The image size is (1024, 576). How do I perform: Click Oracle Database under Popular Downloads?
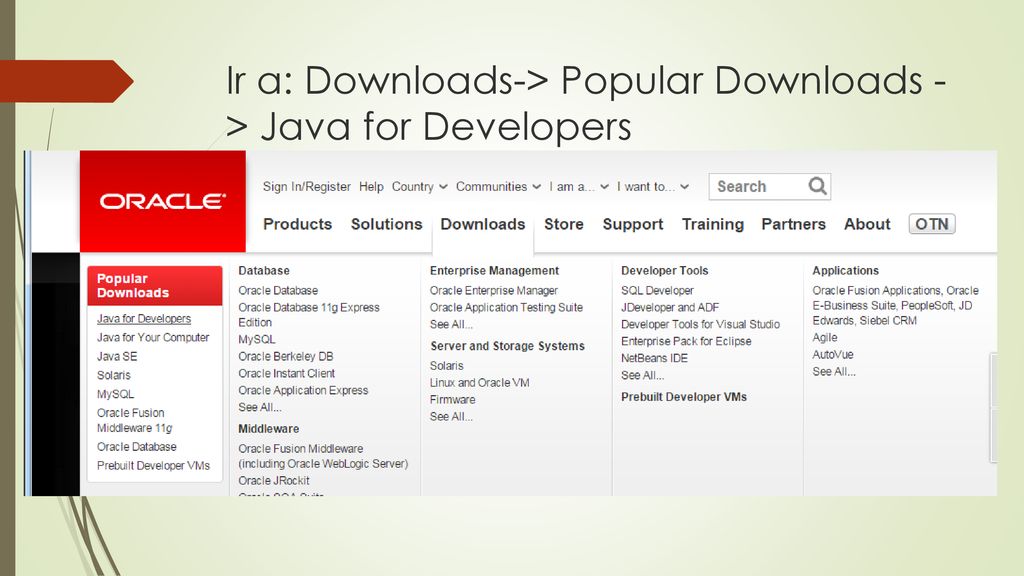pyautogui.click(x=136, y=447)
